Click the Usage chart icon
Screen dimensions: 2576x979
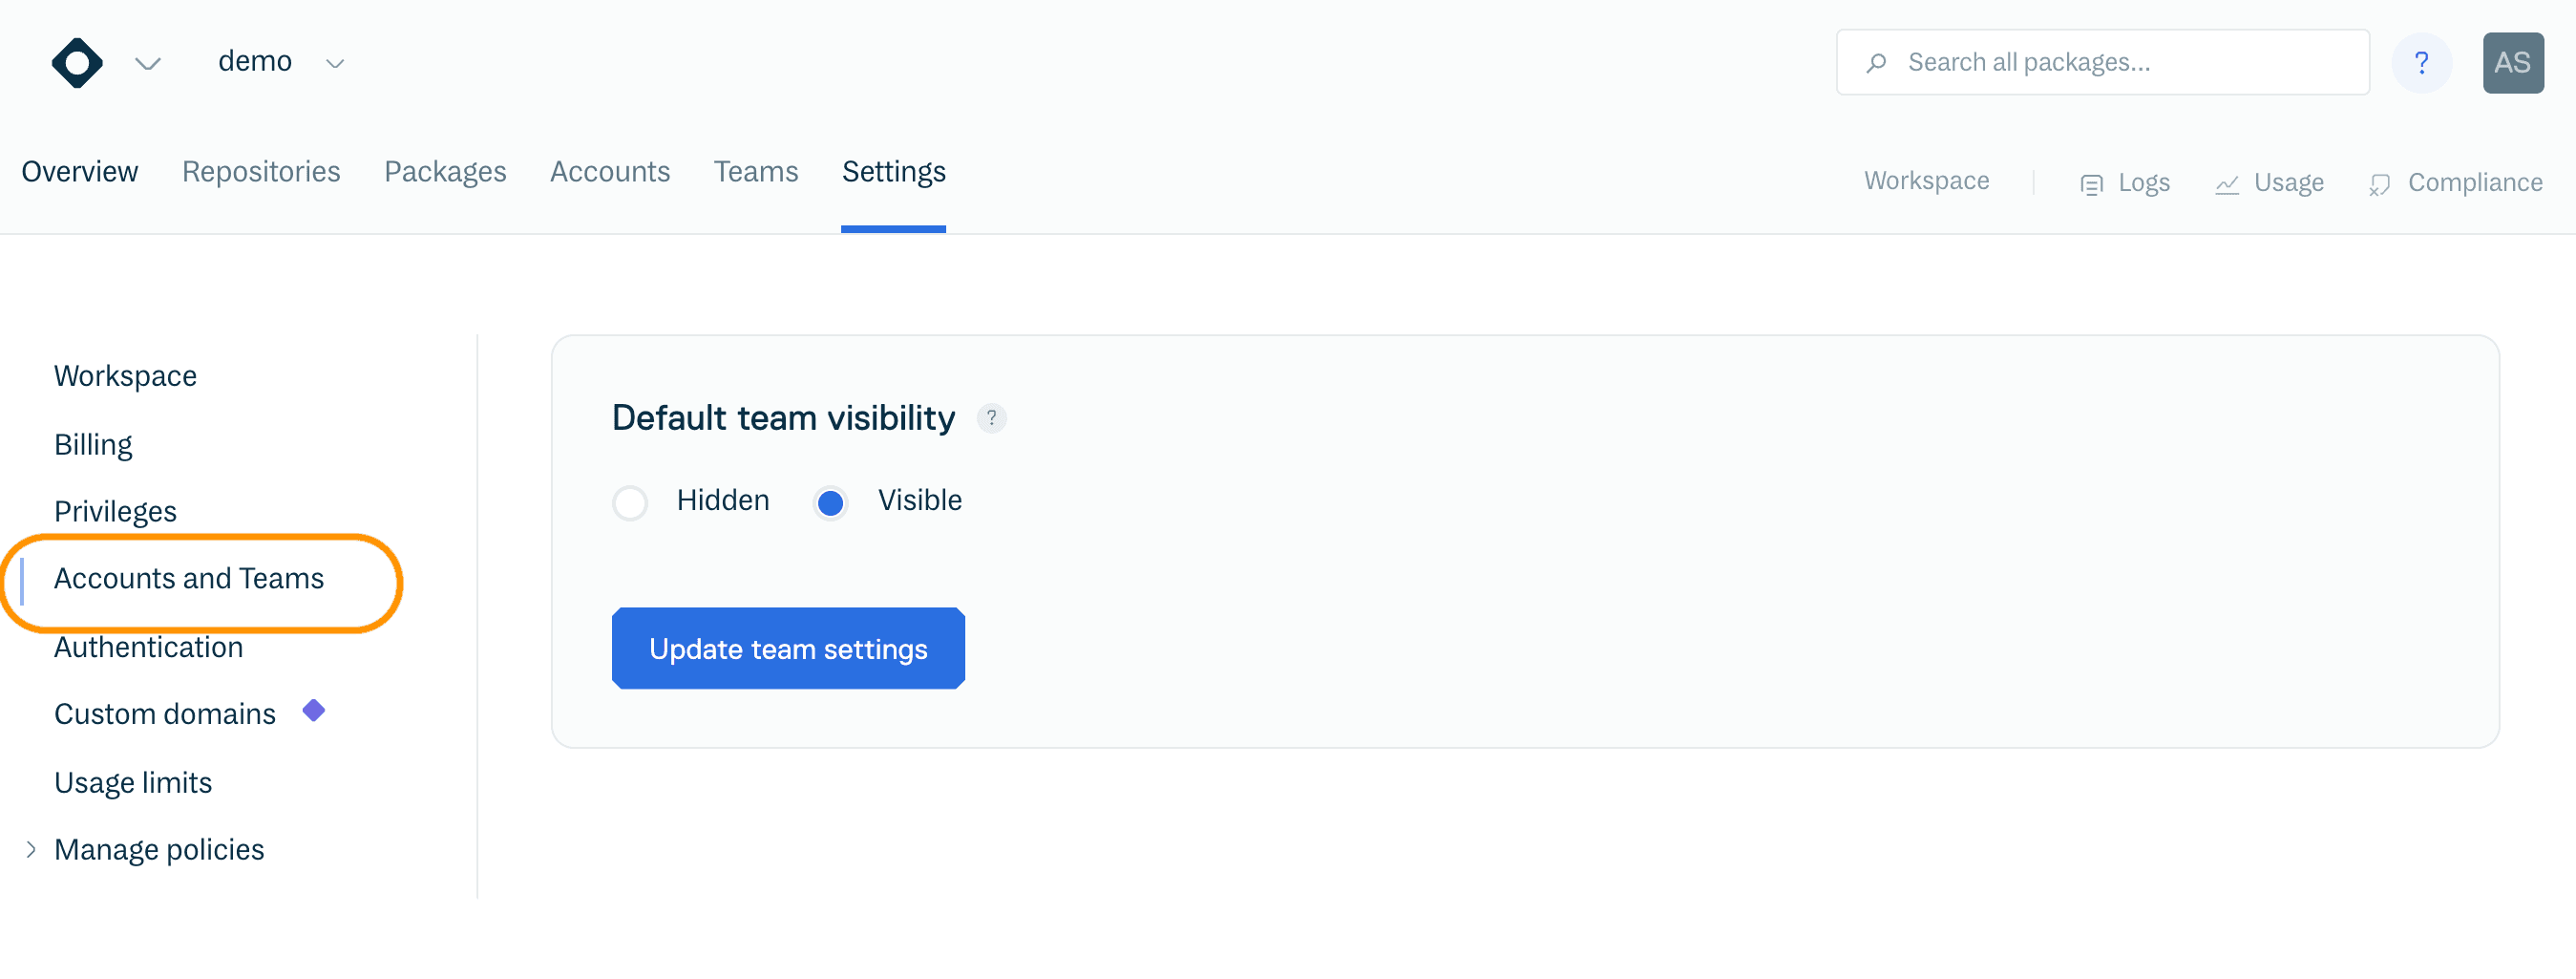click(2226, 184)
